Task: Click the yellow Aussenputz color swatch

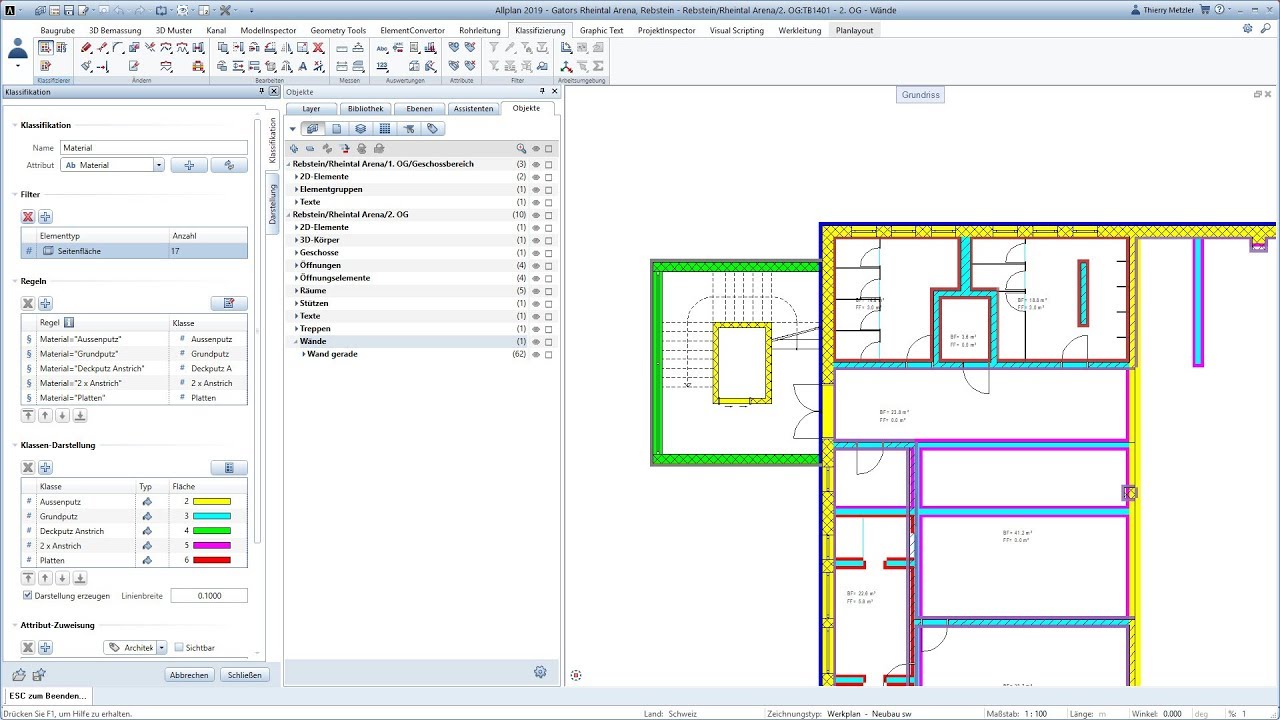Action: click(x=212, y=501)
